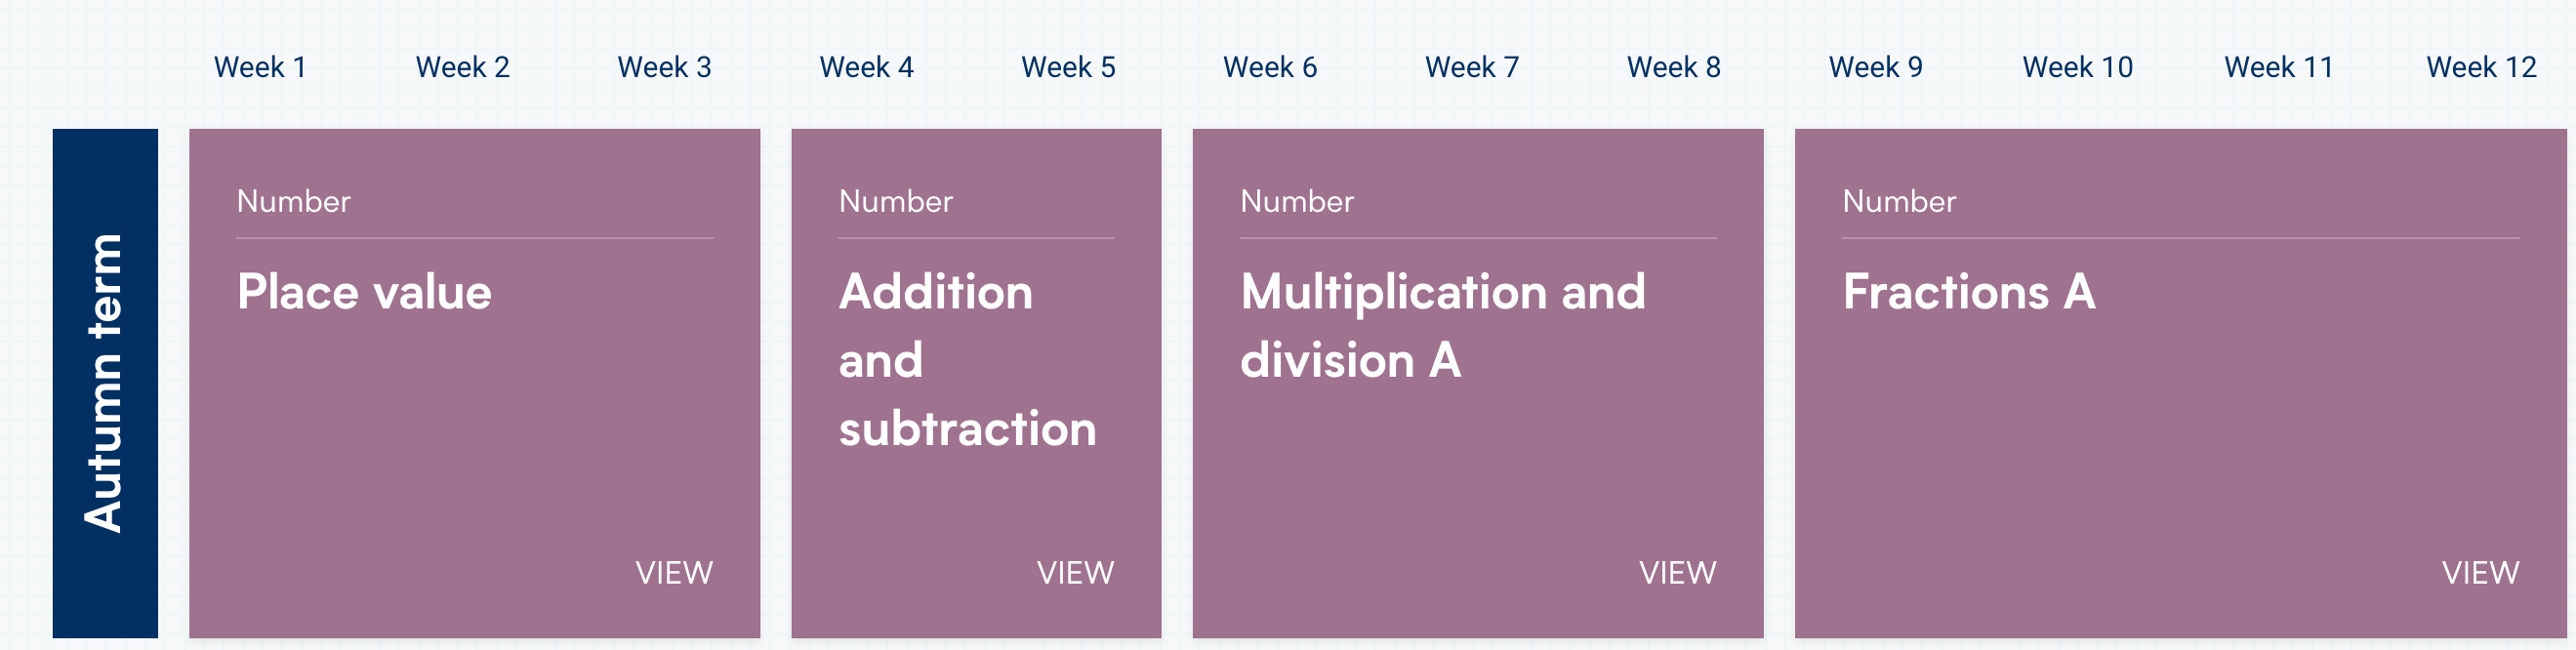This screenshot has width=2576, height=650.
Task: Click VIEW on the Place value card
Action: [x=674, y=573]
